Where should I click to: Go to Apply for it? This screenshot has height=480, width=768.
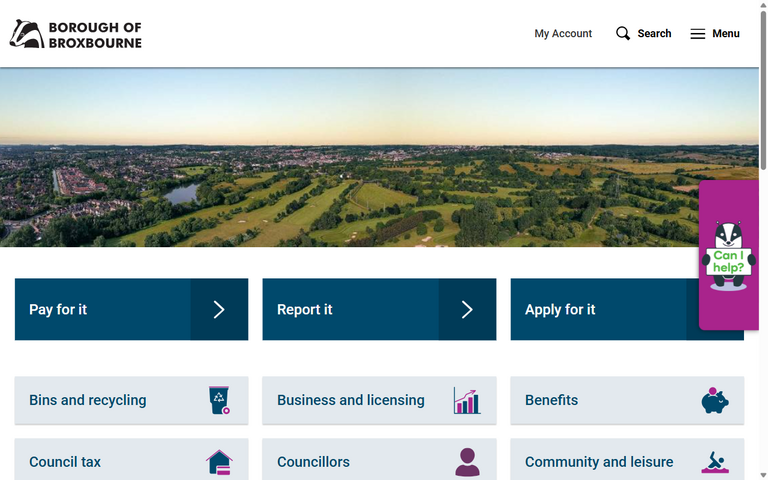click(x=560, y=310)
